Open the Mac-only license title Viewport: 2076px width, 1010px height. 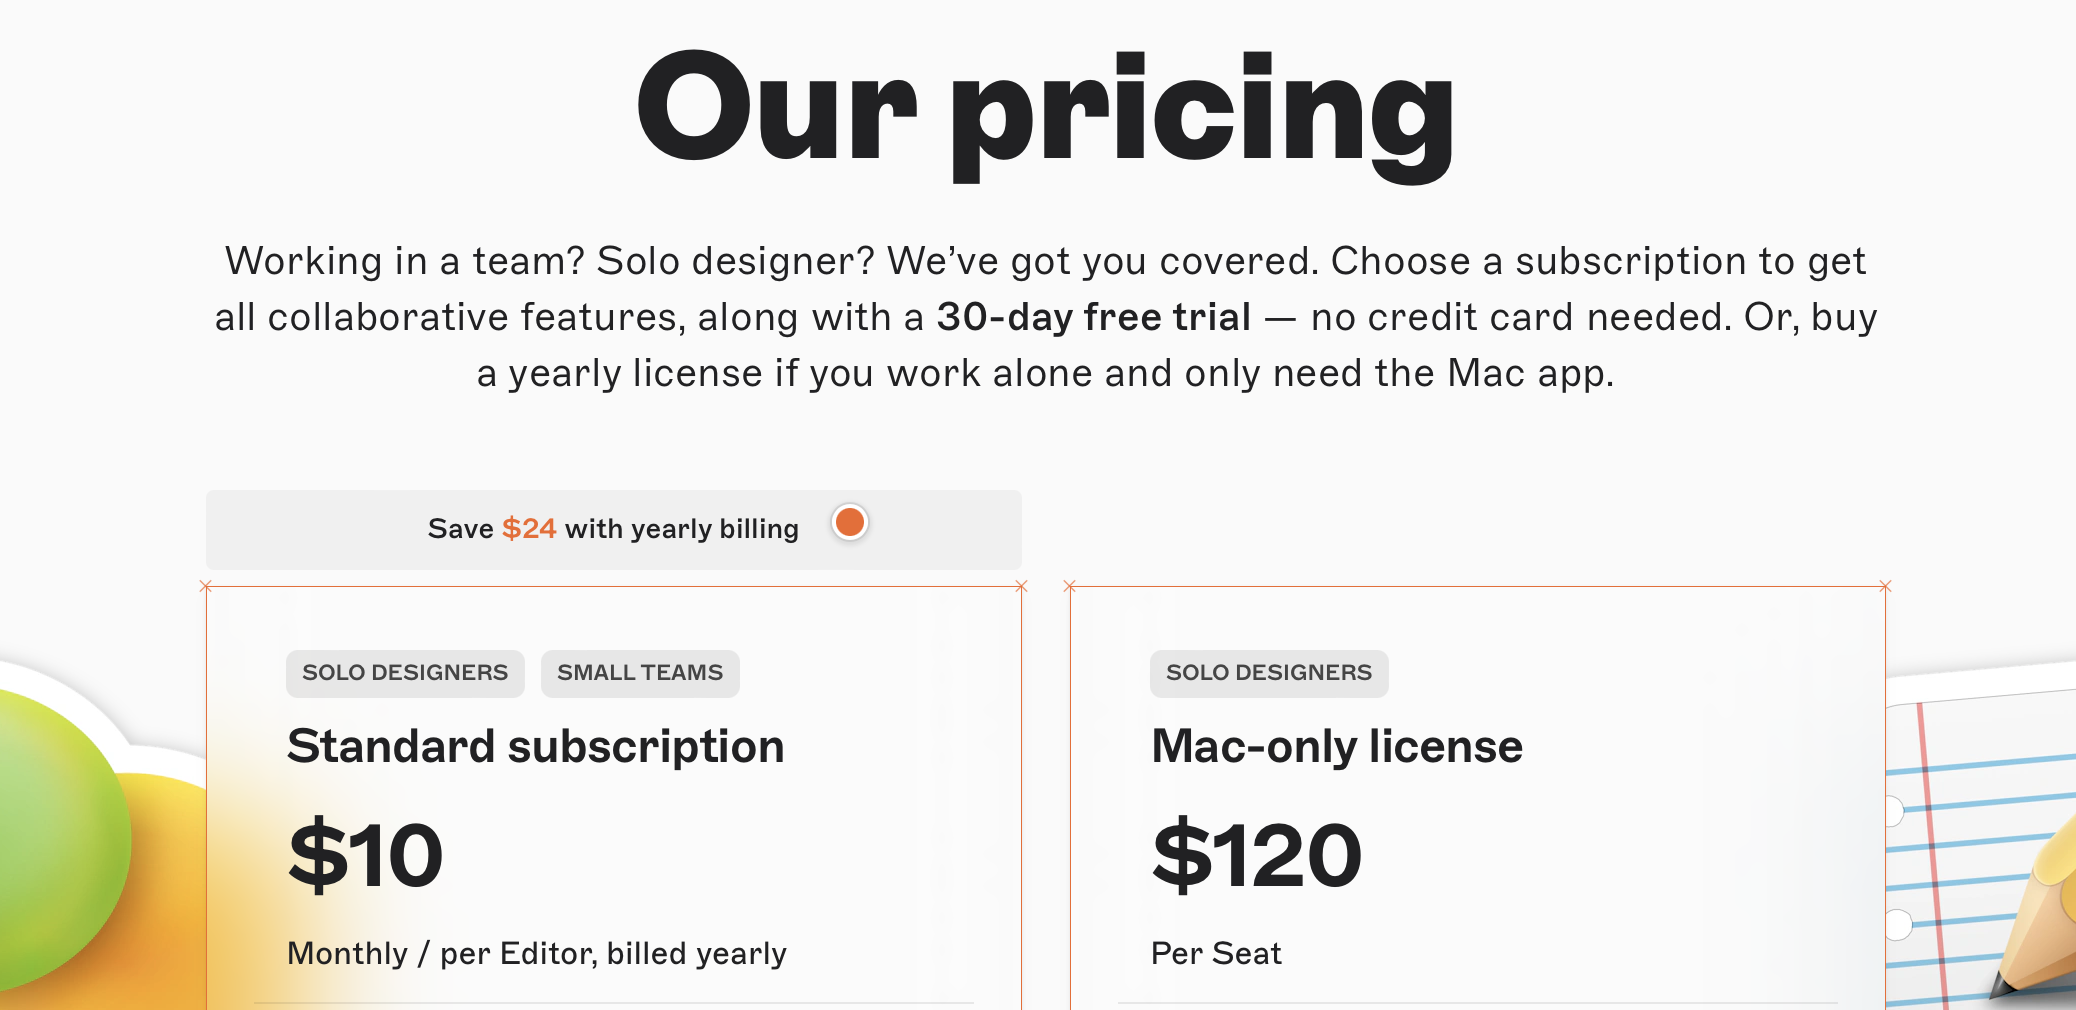point(1336,747)
